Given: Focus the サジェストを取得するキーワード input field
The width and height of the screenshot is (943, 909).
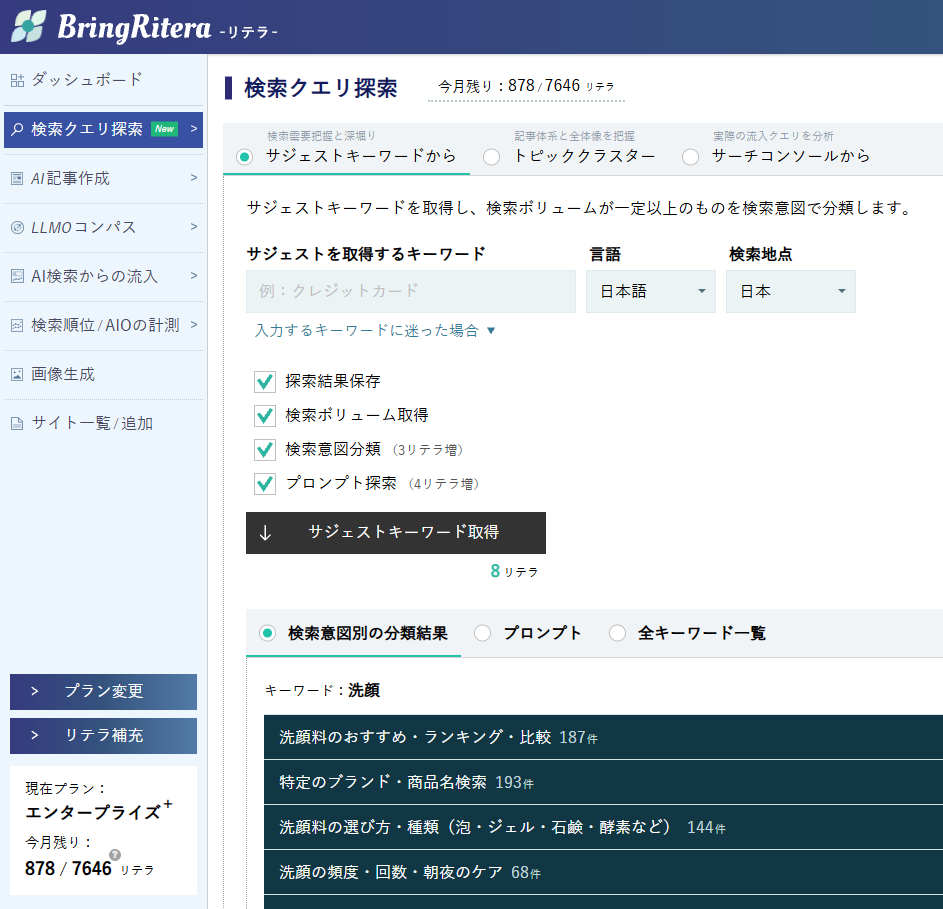Looking at the screenshot, I should tap(411, 291).
